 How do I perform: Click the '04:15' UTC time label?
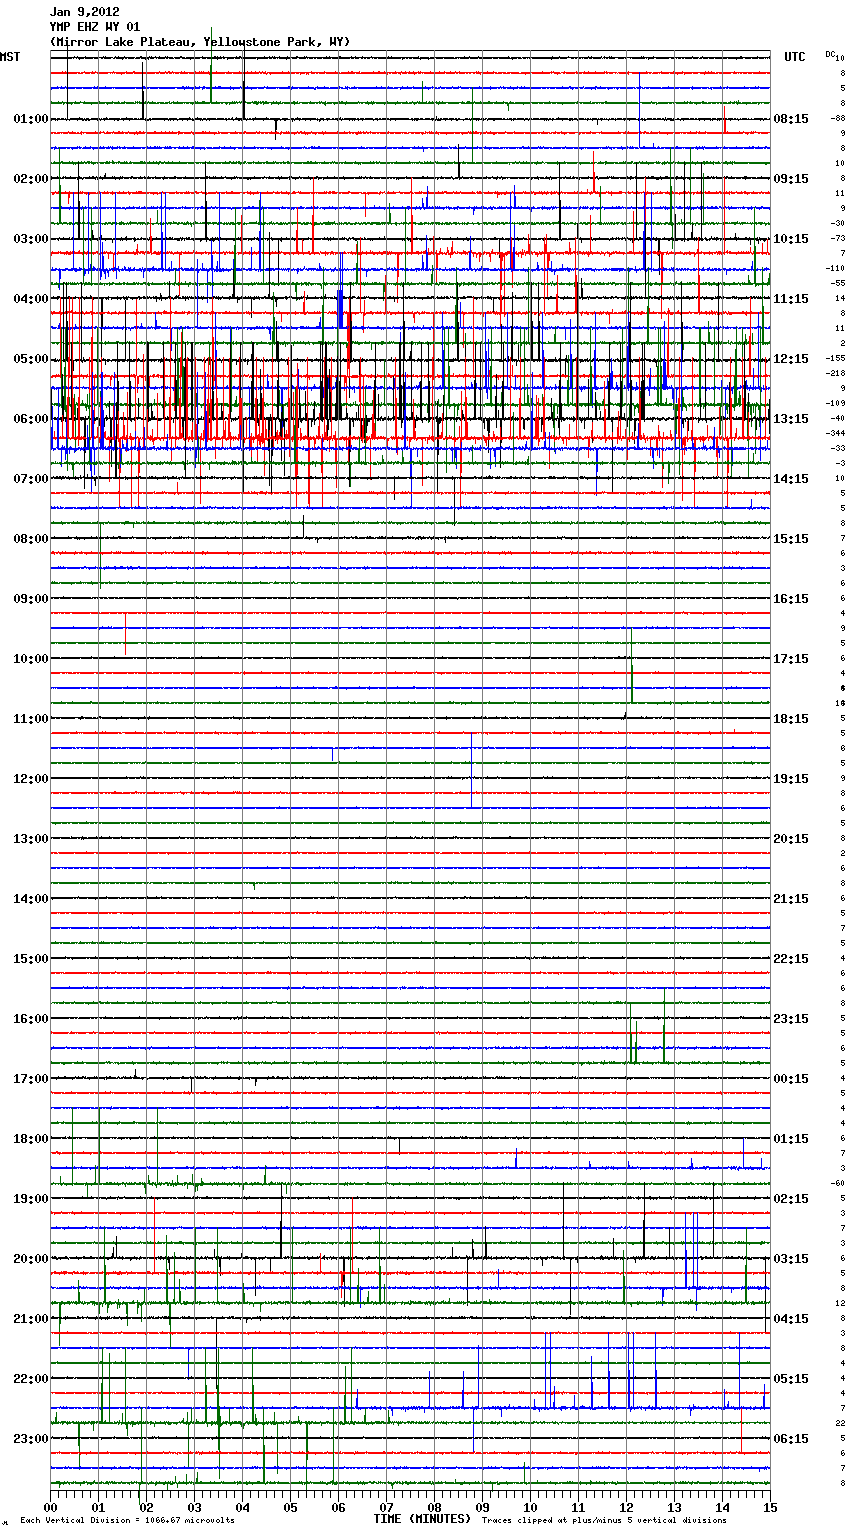(x=791, y=1319)
